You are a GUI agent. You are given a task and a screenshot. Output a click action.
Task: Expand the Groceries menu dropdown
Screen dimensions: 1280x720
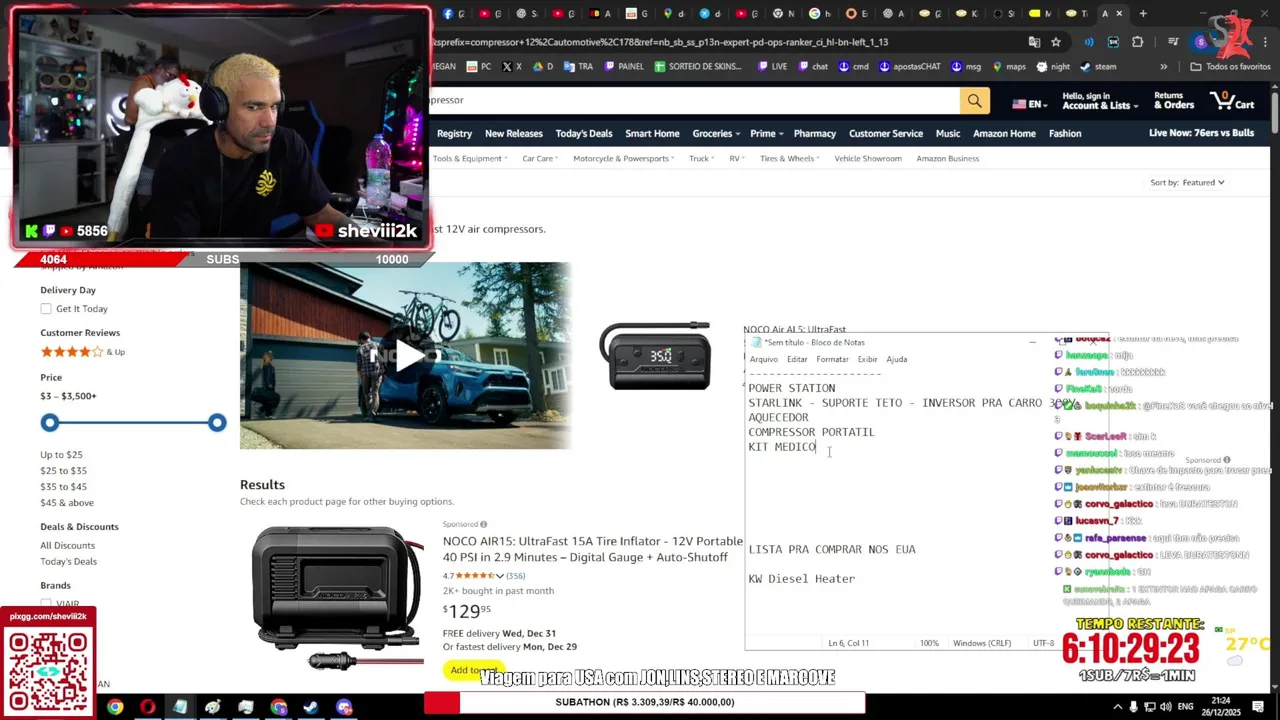tap(716, 134)
